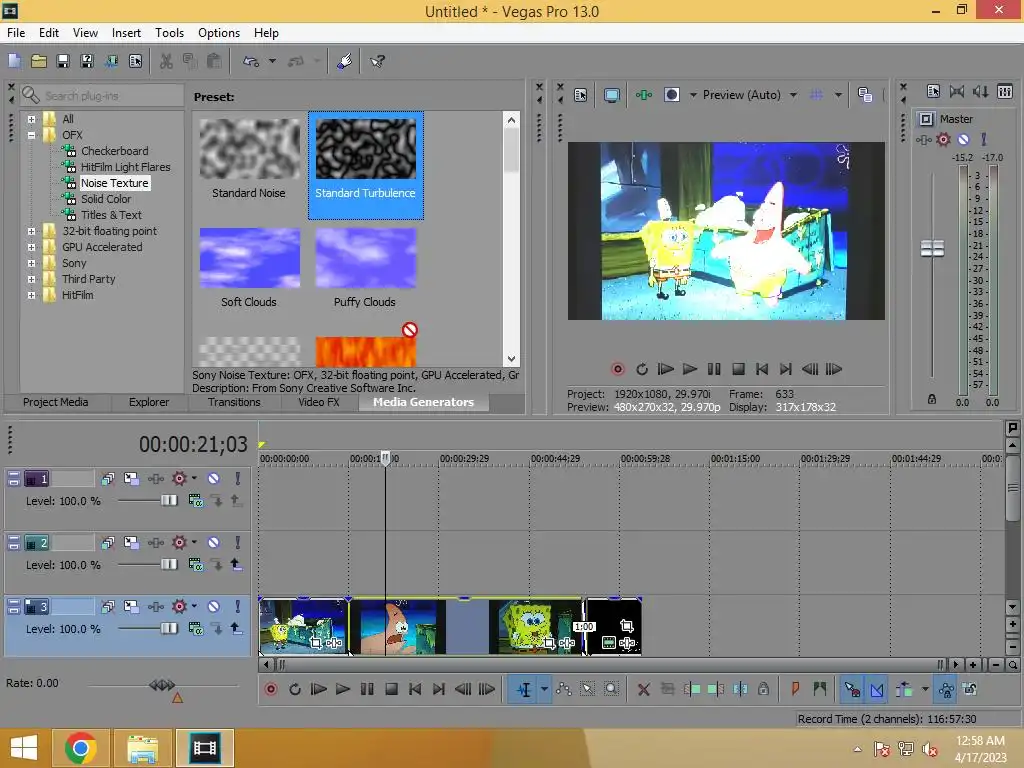The width and height of the screenshot is (1024, 768).
Task: Select the Zoom Edit tool
Action: pos(611,689)
